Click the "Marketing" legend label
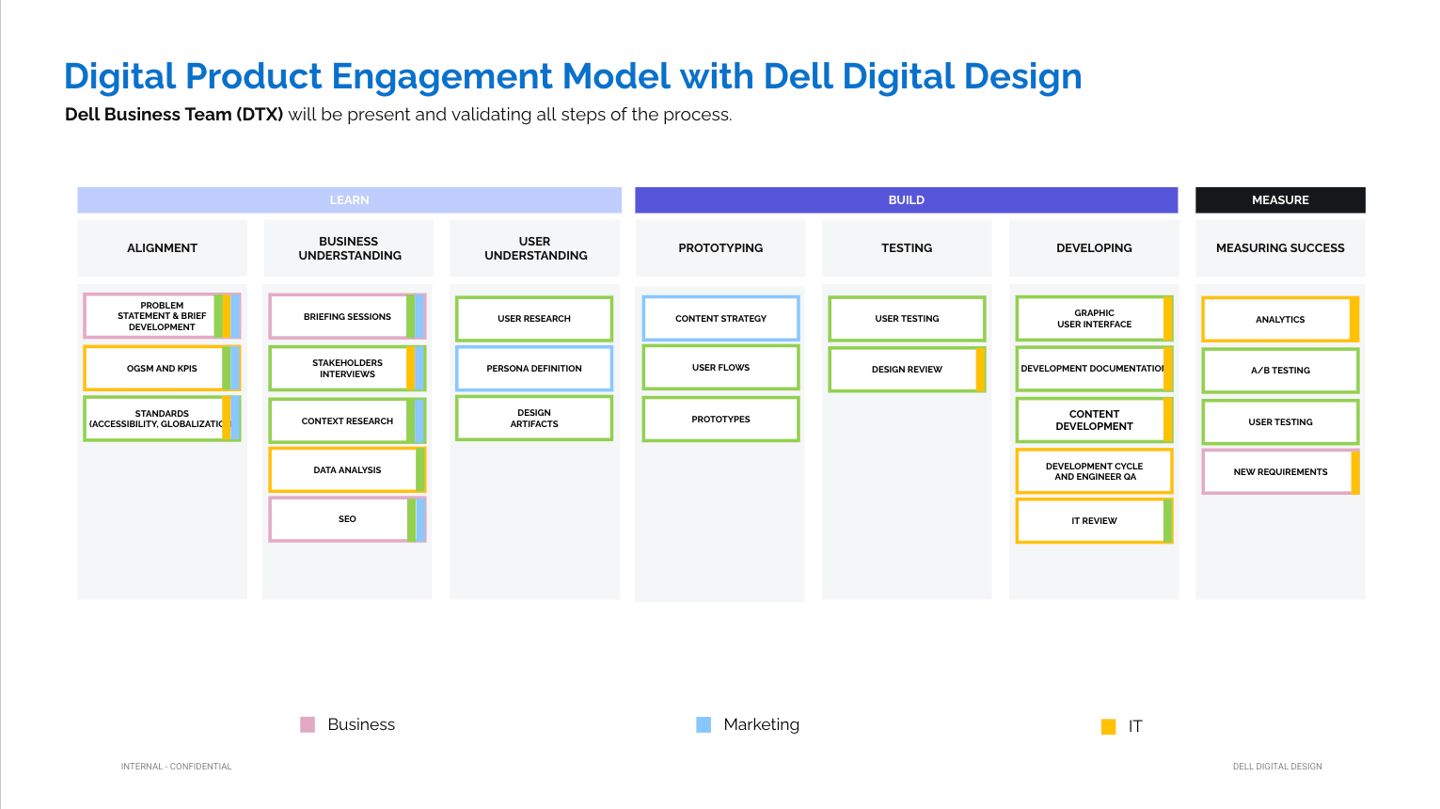1440x809 pixels. [761, 724]
